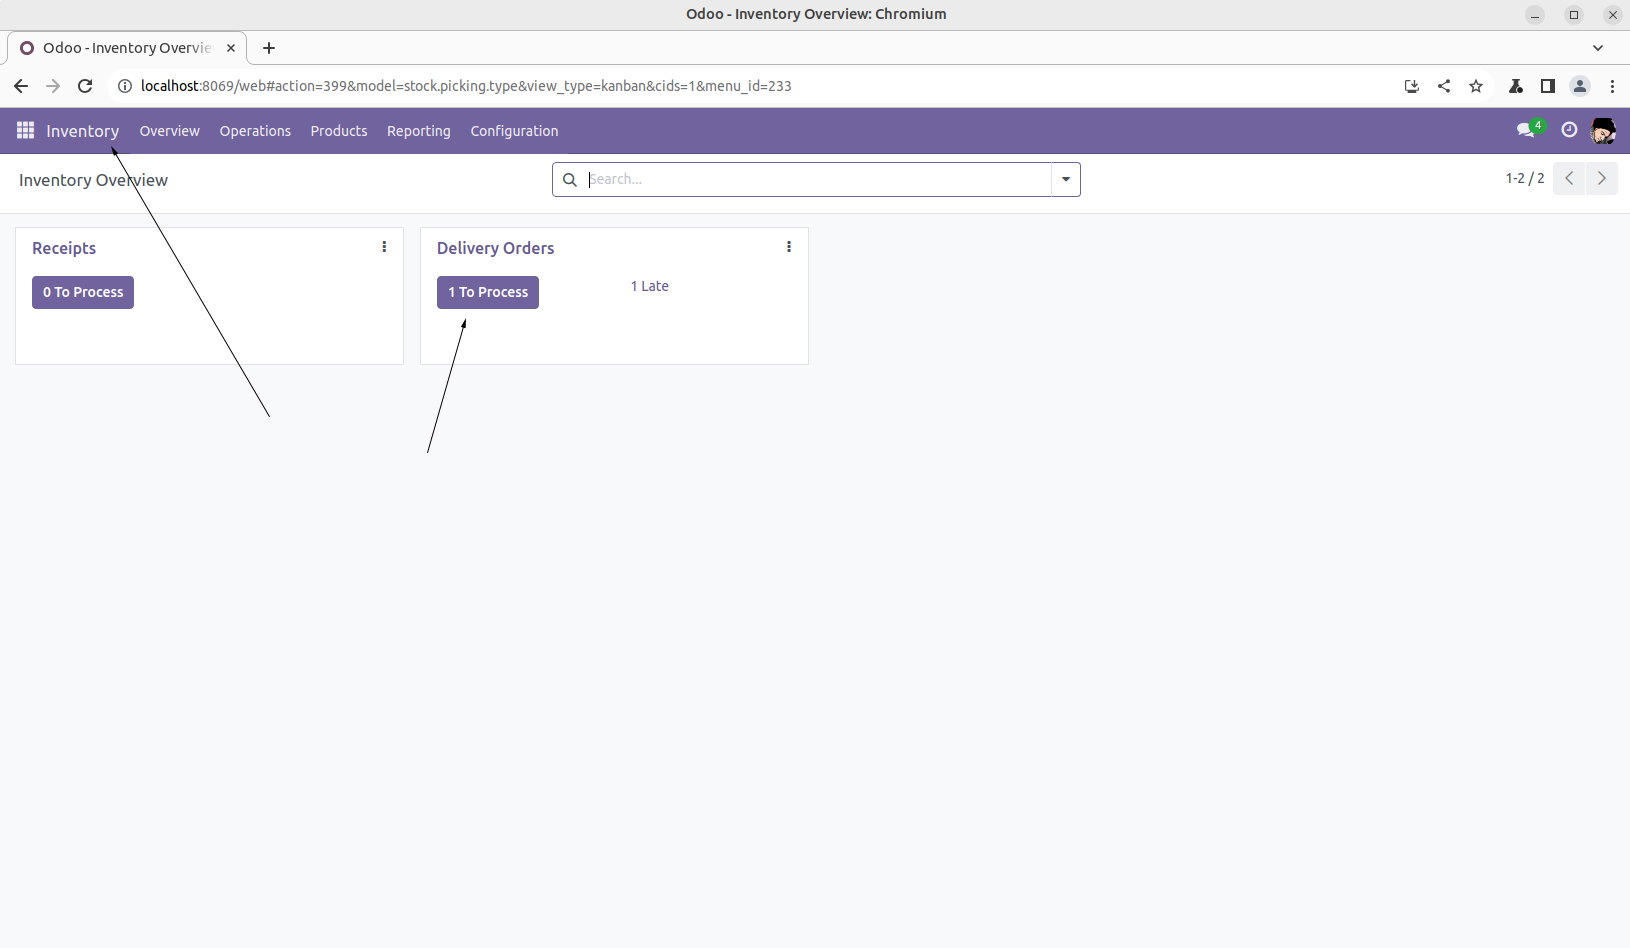Open Chromium side panel icon

(1548, 86)
